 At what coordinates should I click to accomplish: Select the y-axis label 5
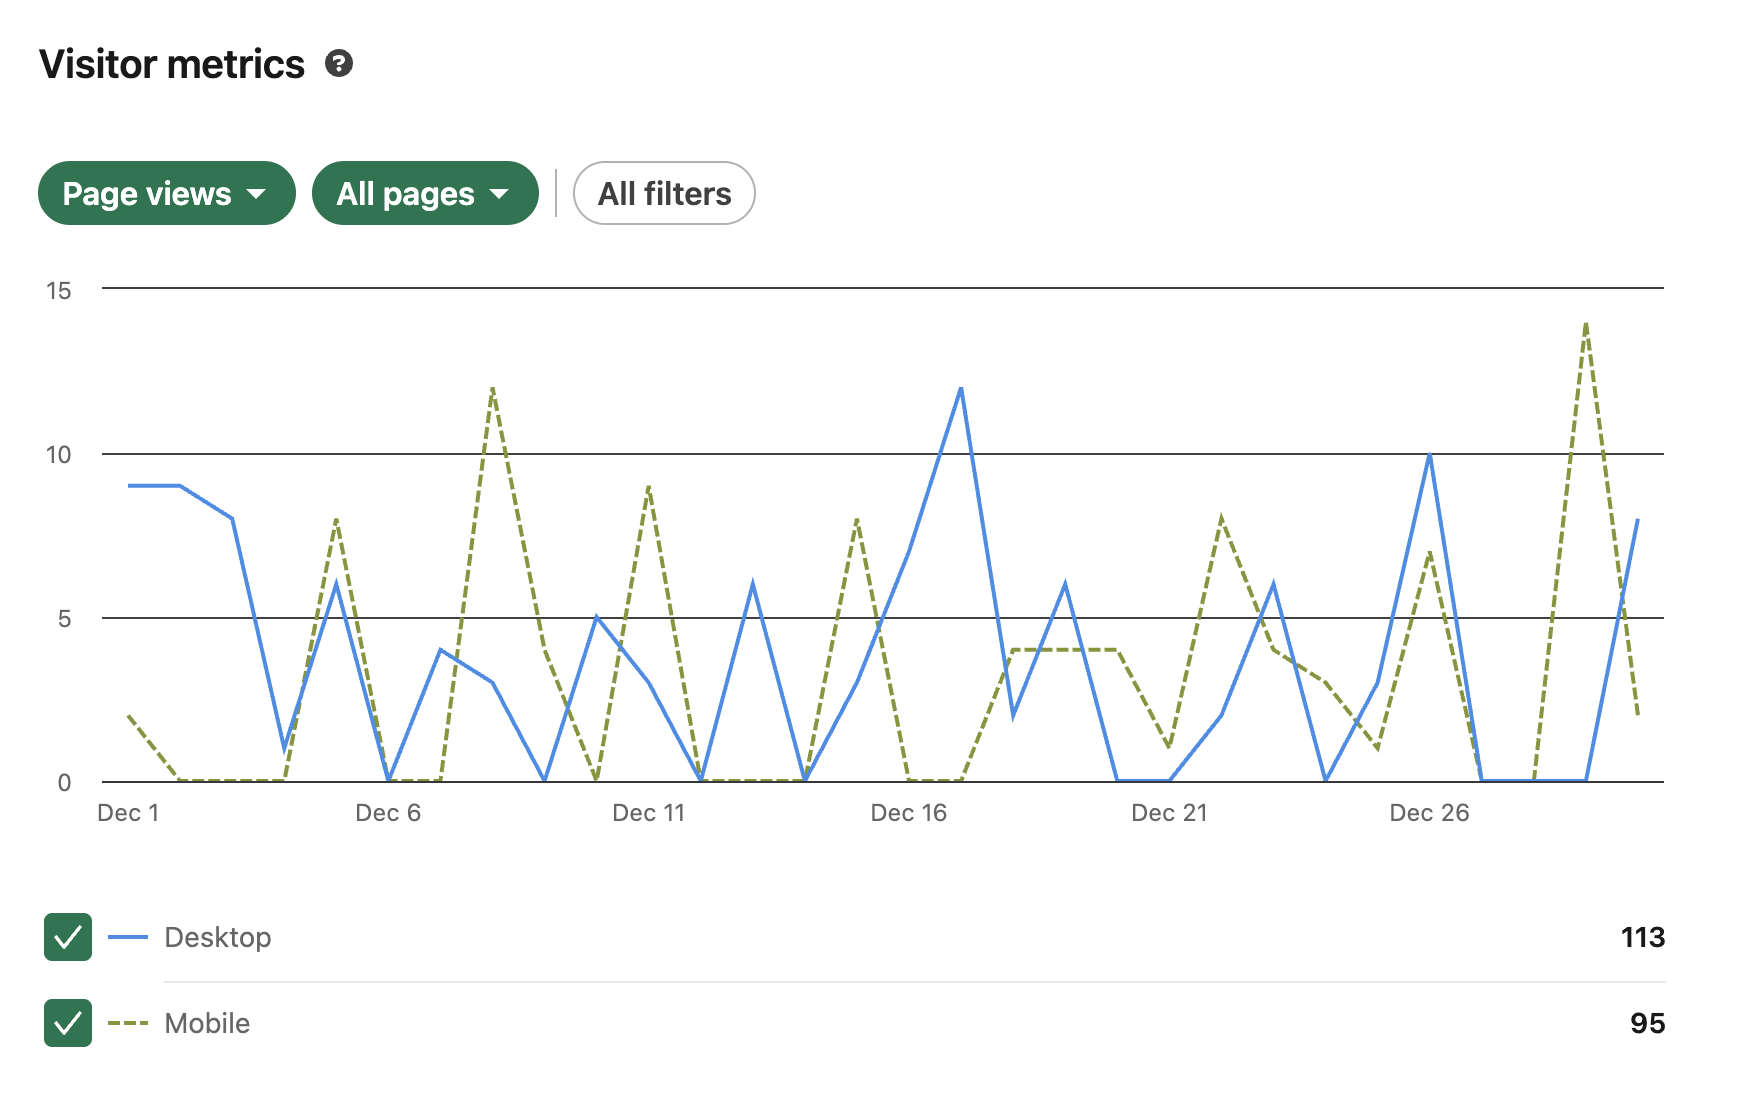64,619
